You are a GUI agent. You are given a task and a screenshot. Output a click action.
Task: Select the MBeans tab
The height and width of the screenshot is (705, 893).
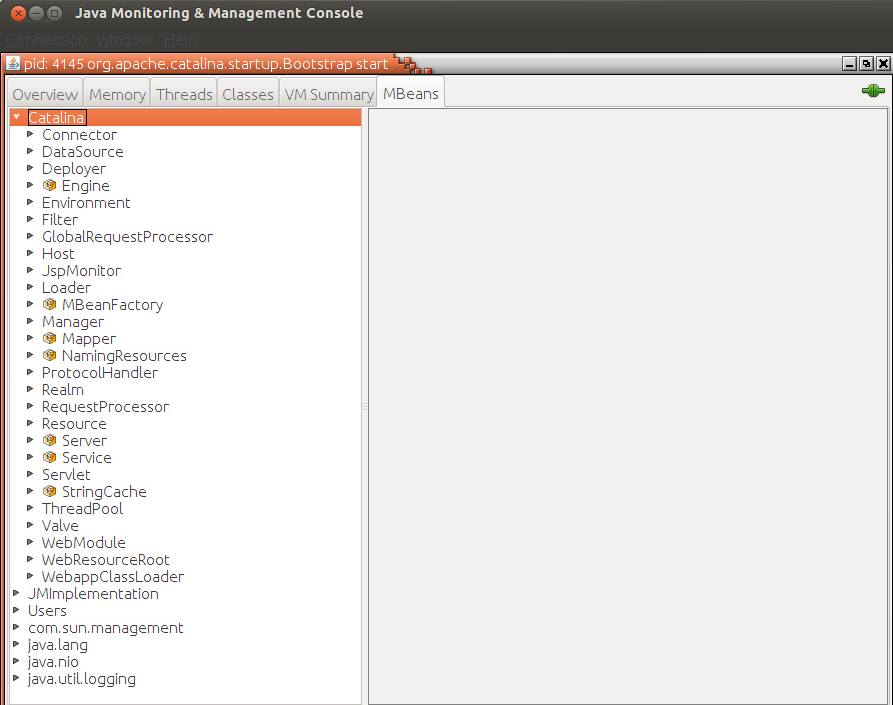click(411, 93)
